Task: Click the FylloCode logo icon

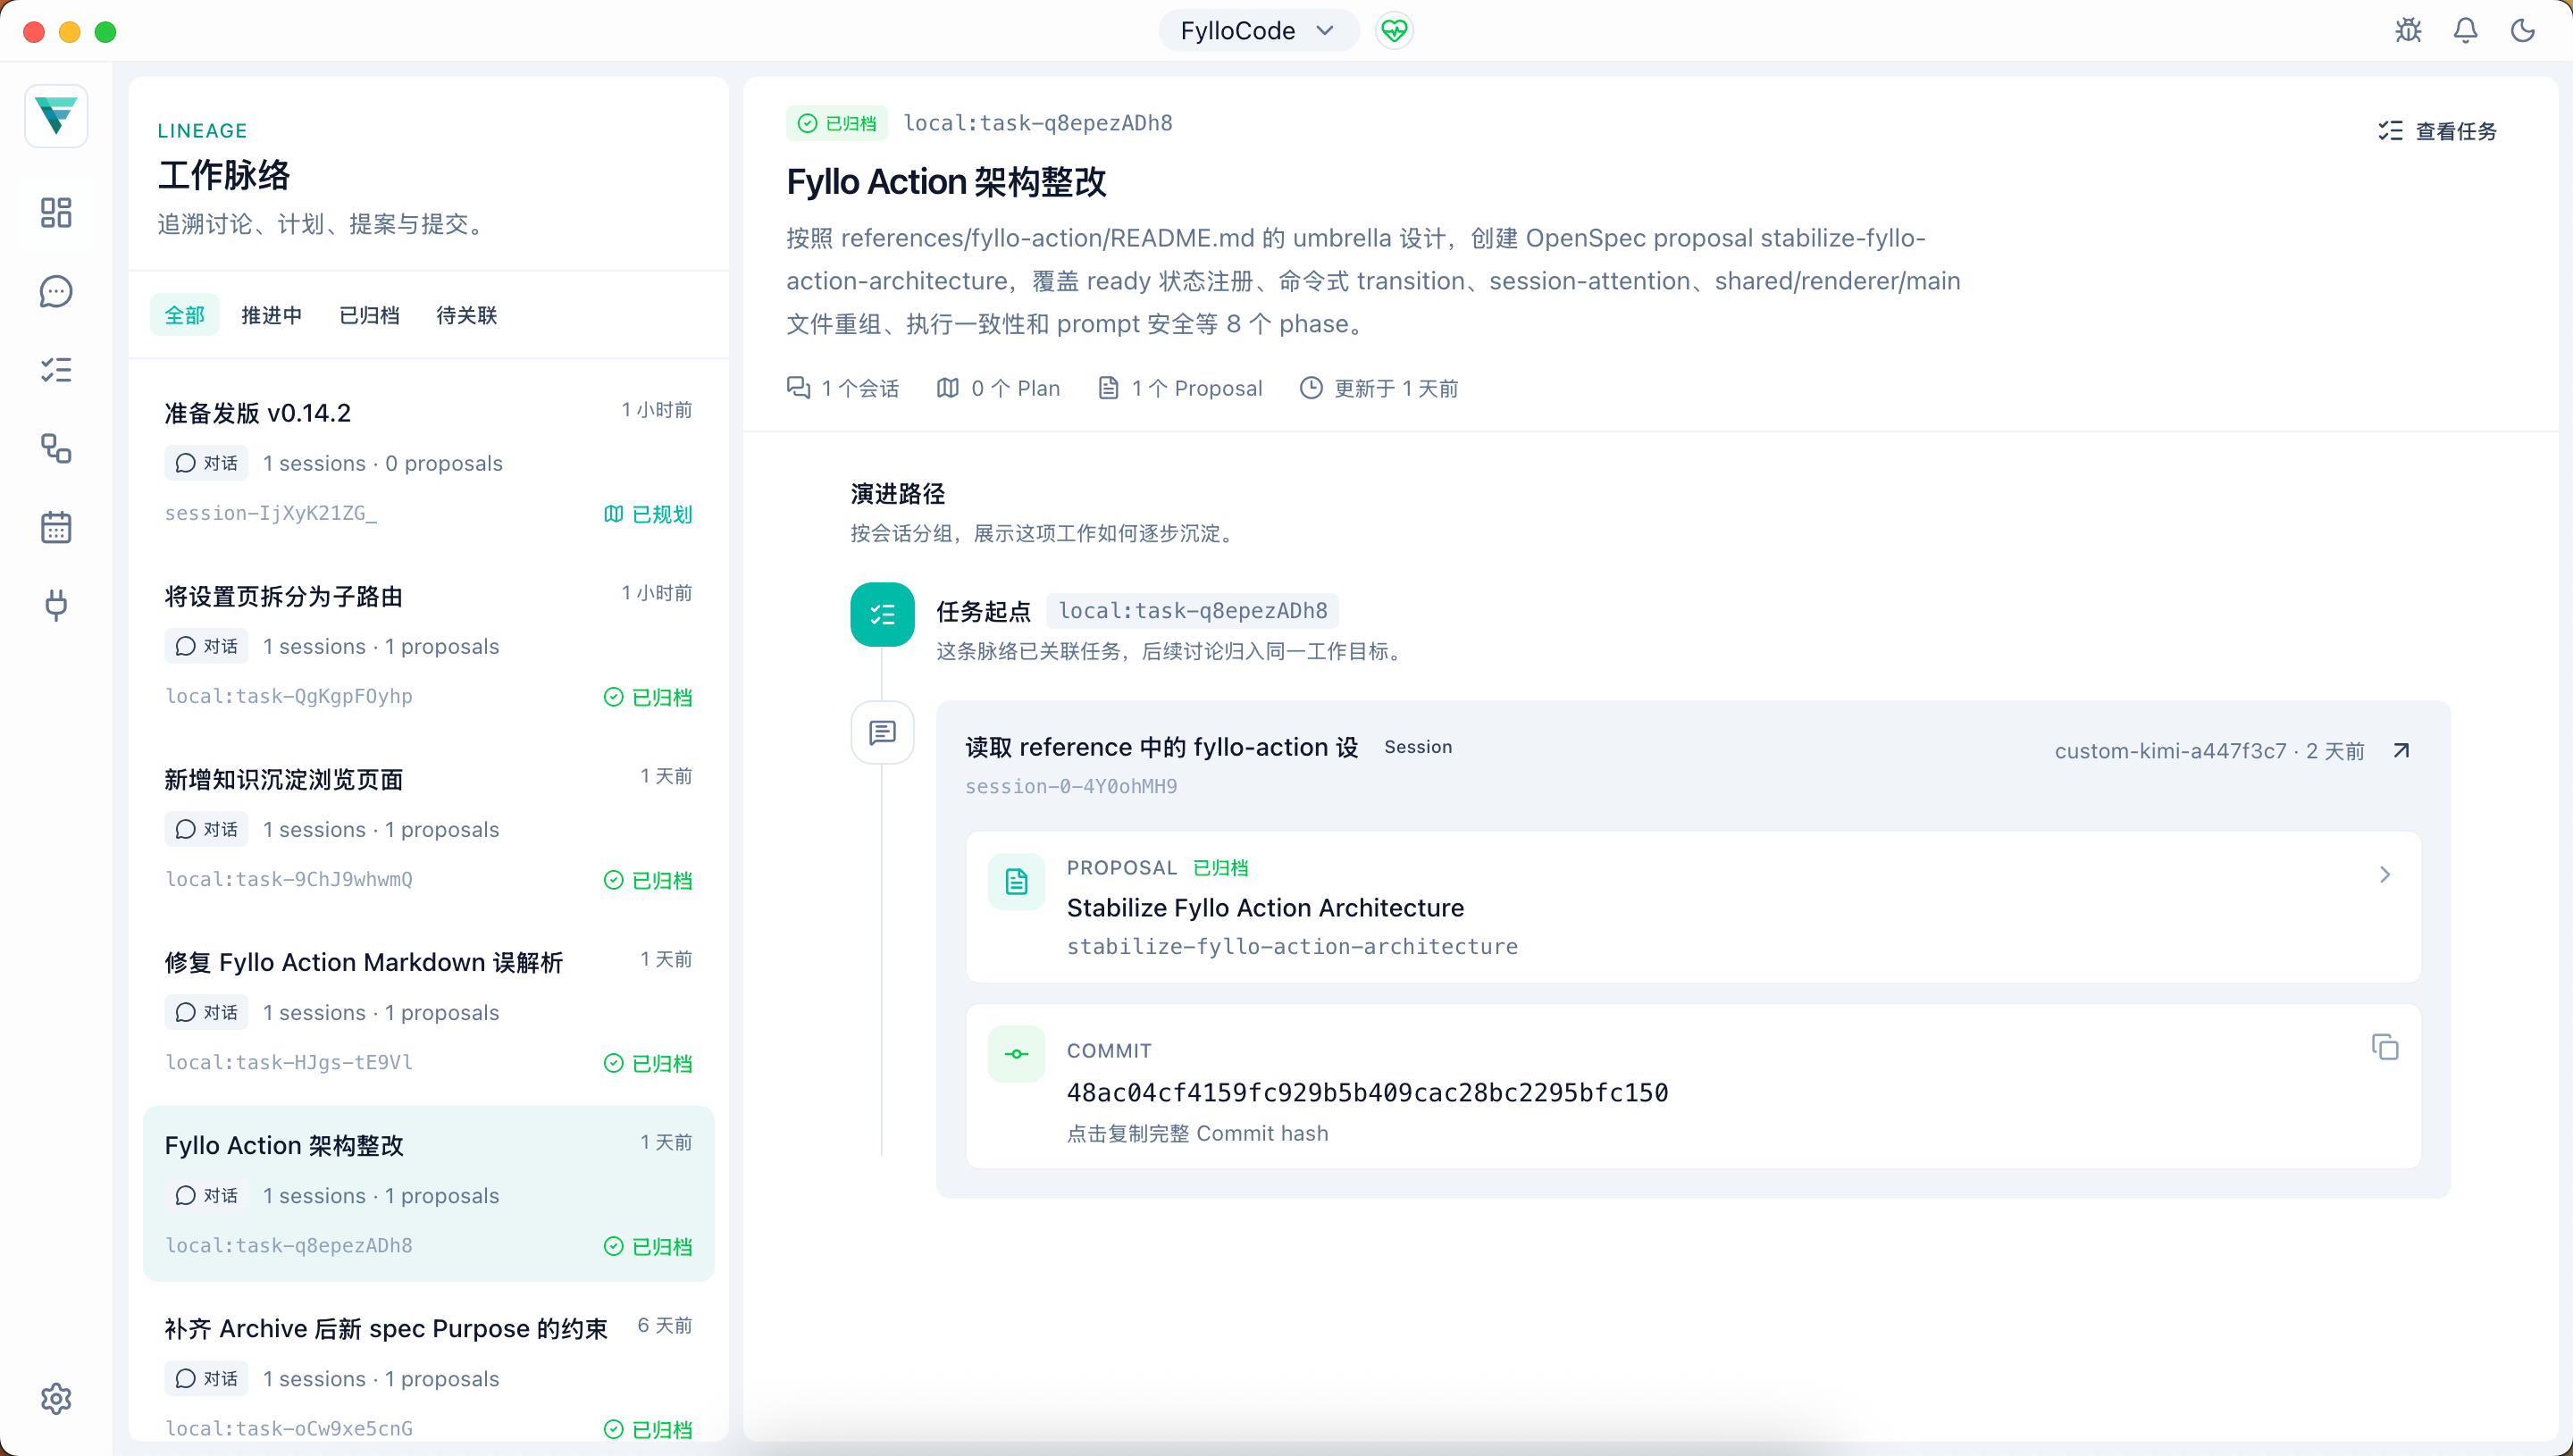Action: [x=56, y=116]
